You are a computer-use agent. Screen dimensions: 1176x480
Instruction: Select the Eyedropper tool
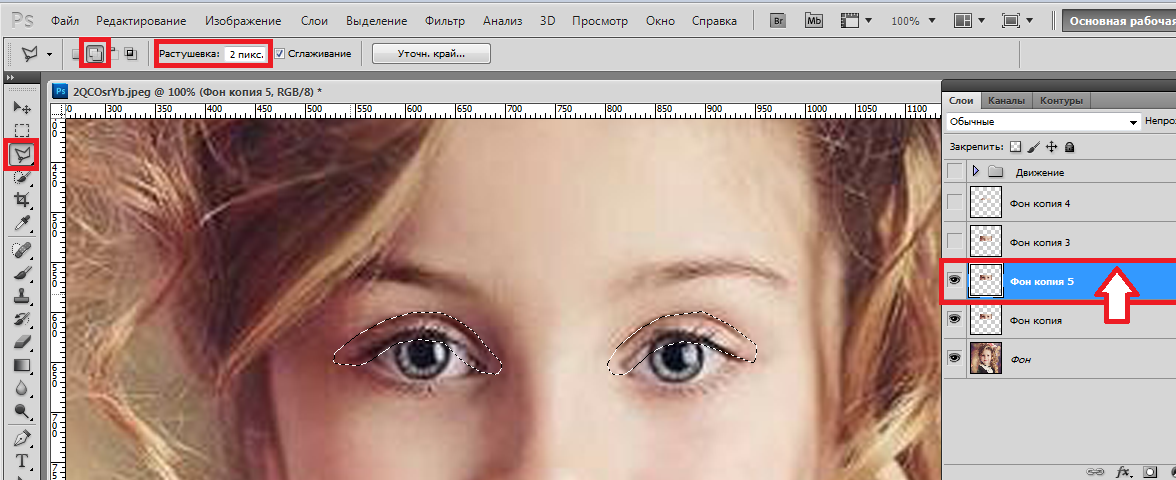click(x=22, y=223)
